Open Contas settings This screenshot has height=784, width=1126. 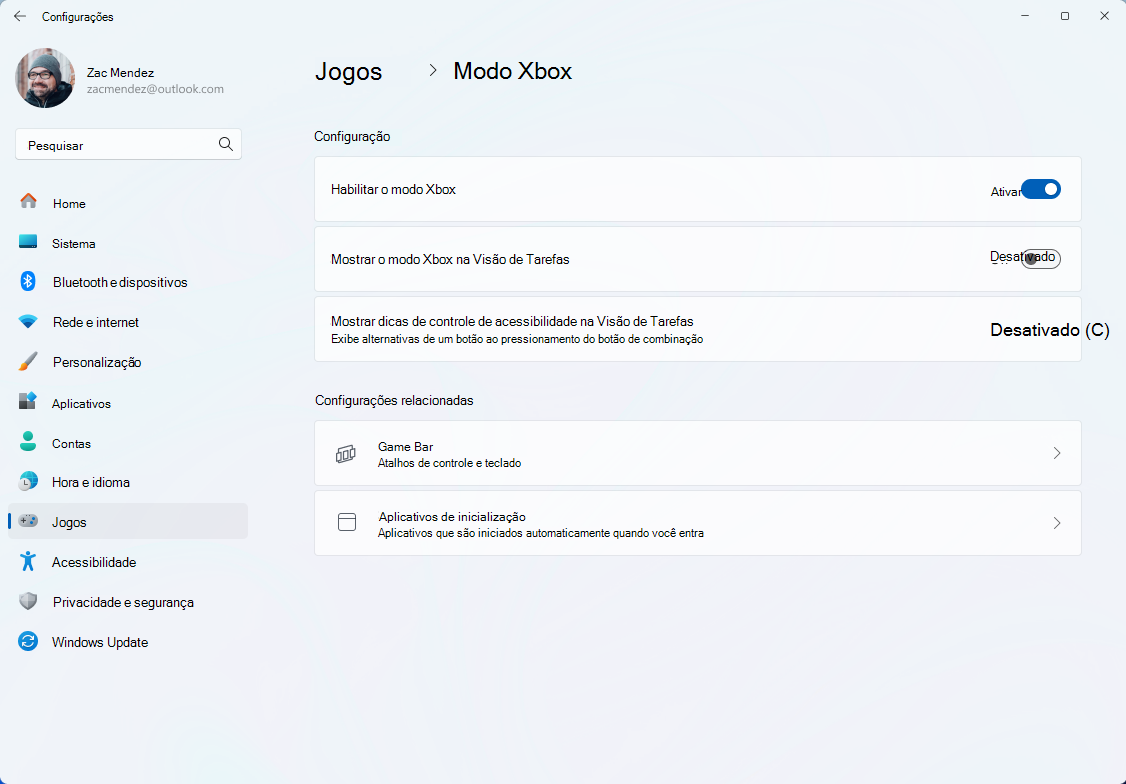pyautogui.click(x=128, y=444)
